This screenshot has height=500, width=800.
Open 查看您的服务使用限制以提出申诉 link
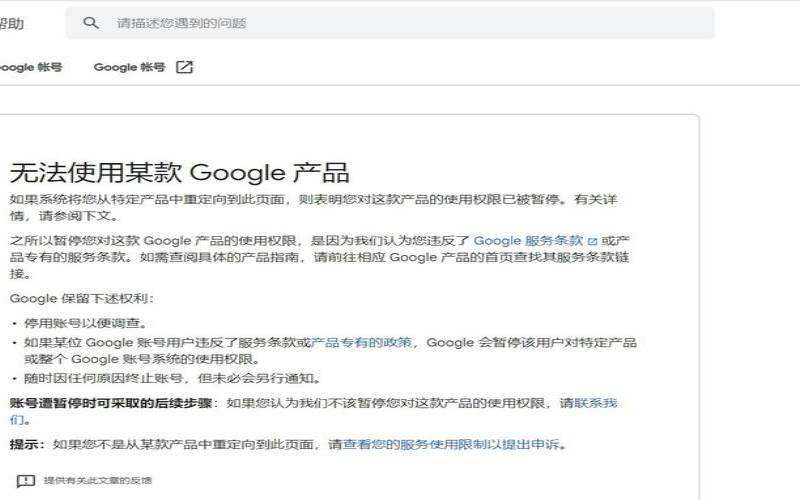[451, 444]
